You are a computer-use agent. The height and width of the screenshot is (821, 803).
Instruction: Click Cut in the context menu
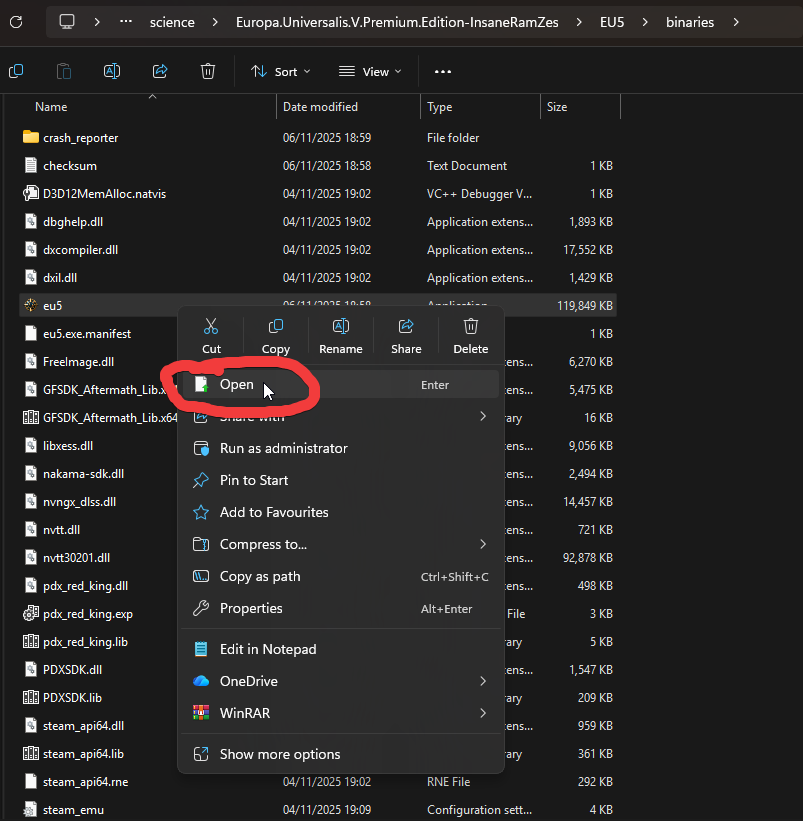coord(211,336)
